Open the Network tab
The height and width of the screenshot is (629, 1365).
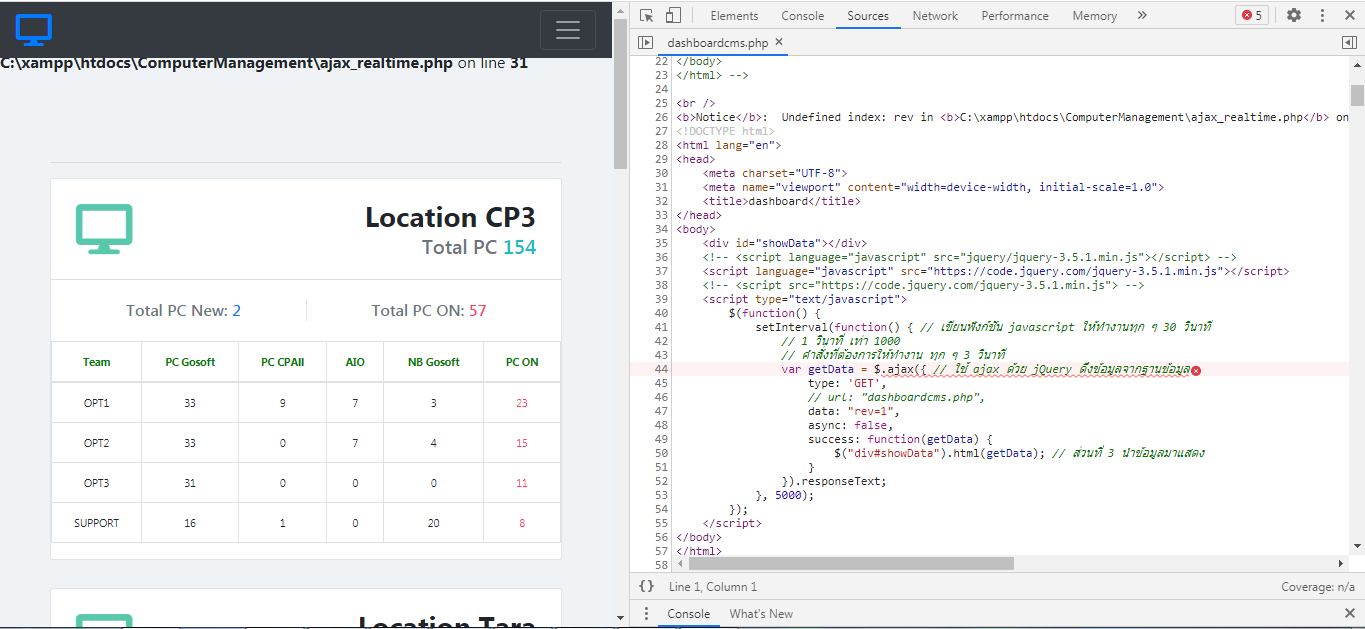(x=935, y=16)
